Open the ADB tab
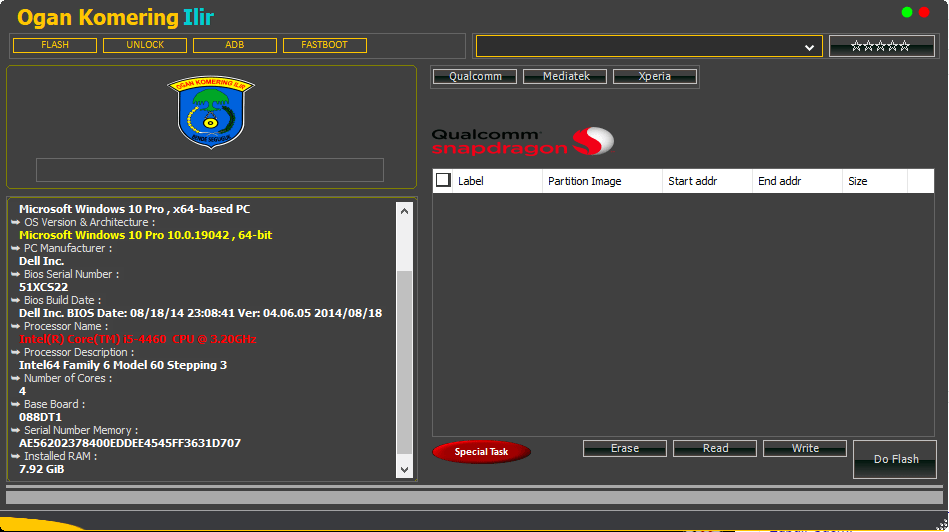The height and width of the screenshot is (532, 949). [235, 45]
